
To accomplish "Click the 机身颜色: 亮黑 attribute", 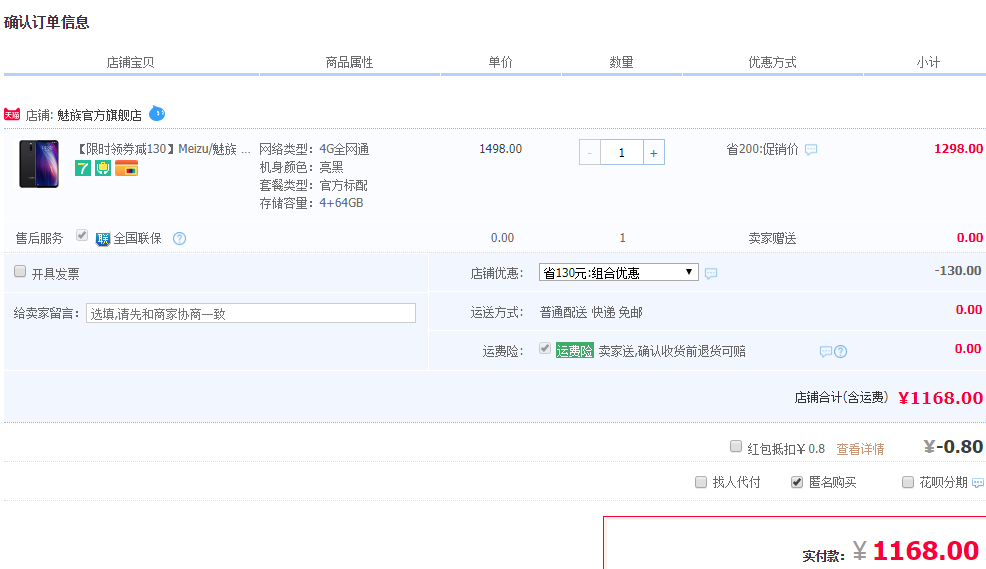I will (x=302, y=167).
